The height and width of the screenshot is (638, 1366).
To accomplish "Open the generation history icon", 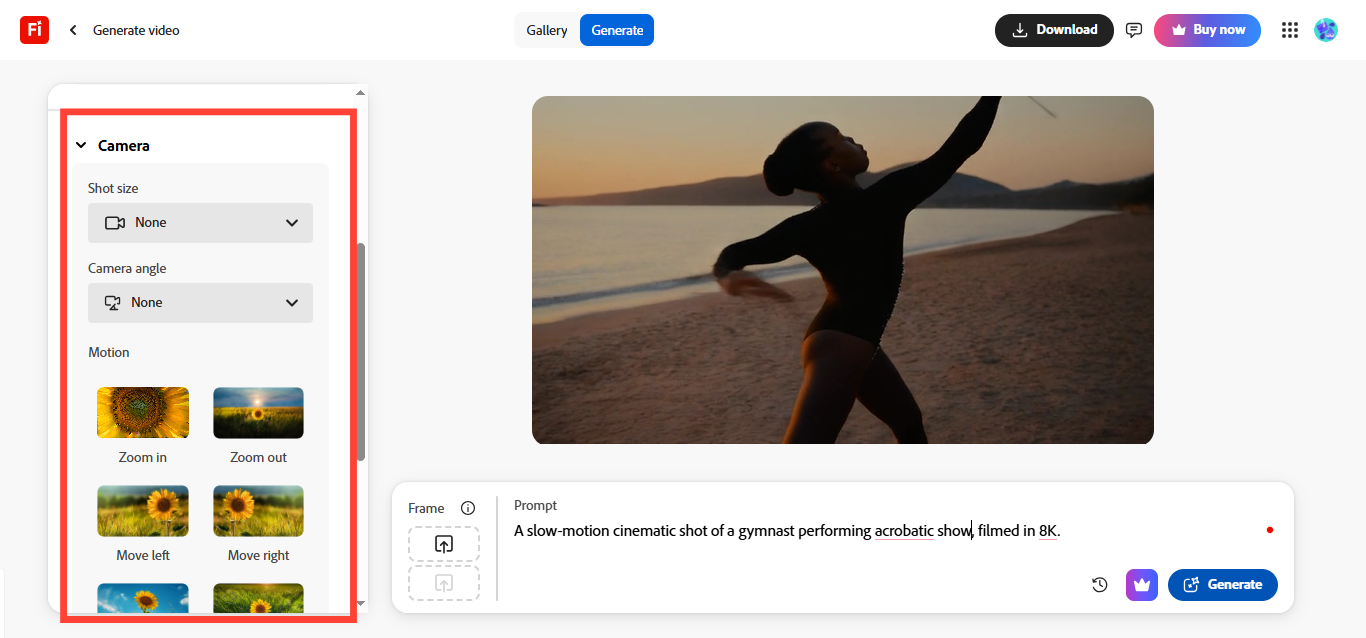I will click(1099, 585).
